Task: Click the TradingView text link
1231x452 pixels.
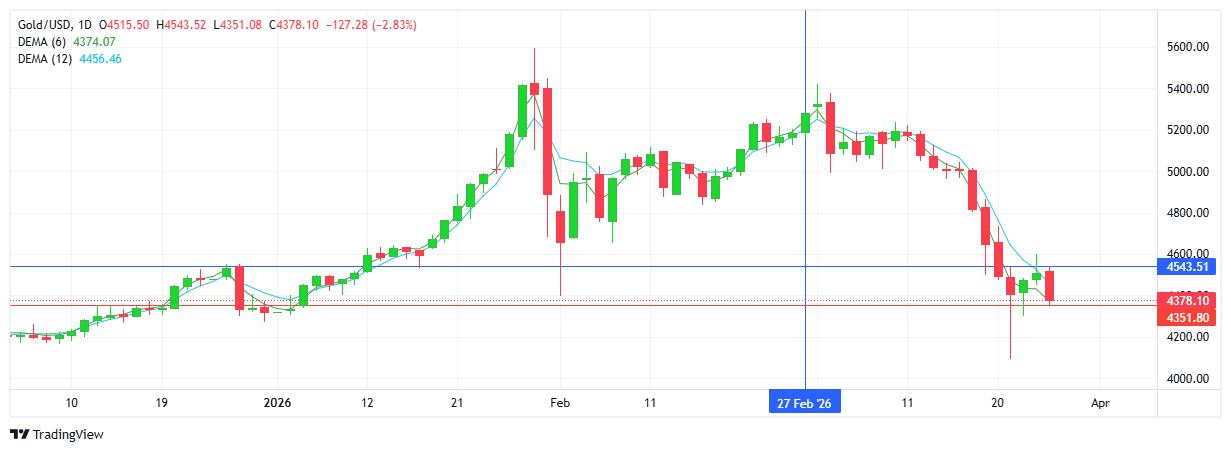Action: (68, 434)
